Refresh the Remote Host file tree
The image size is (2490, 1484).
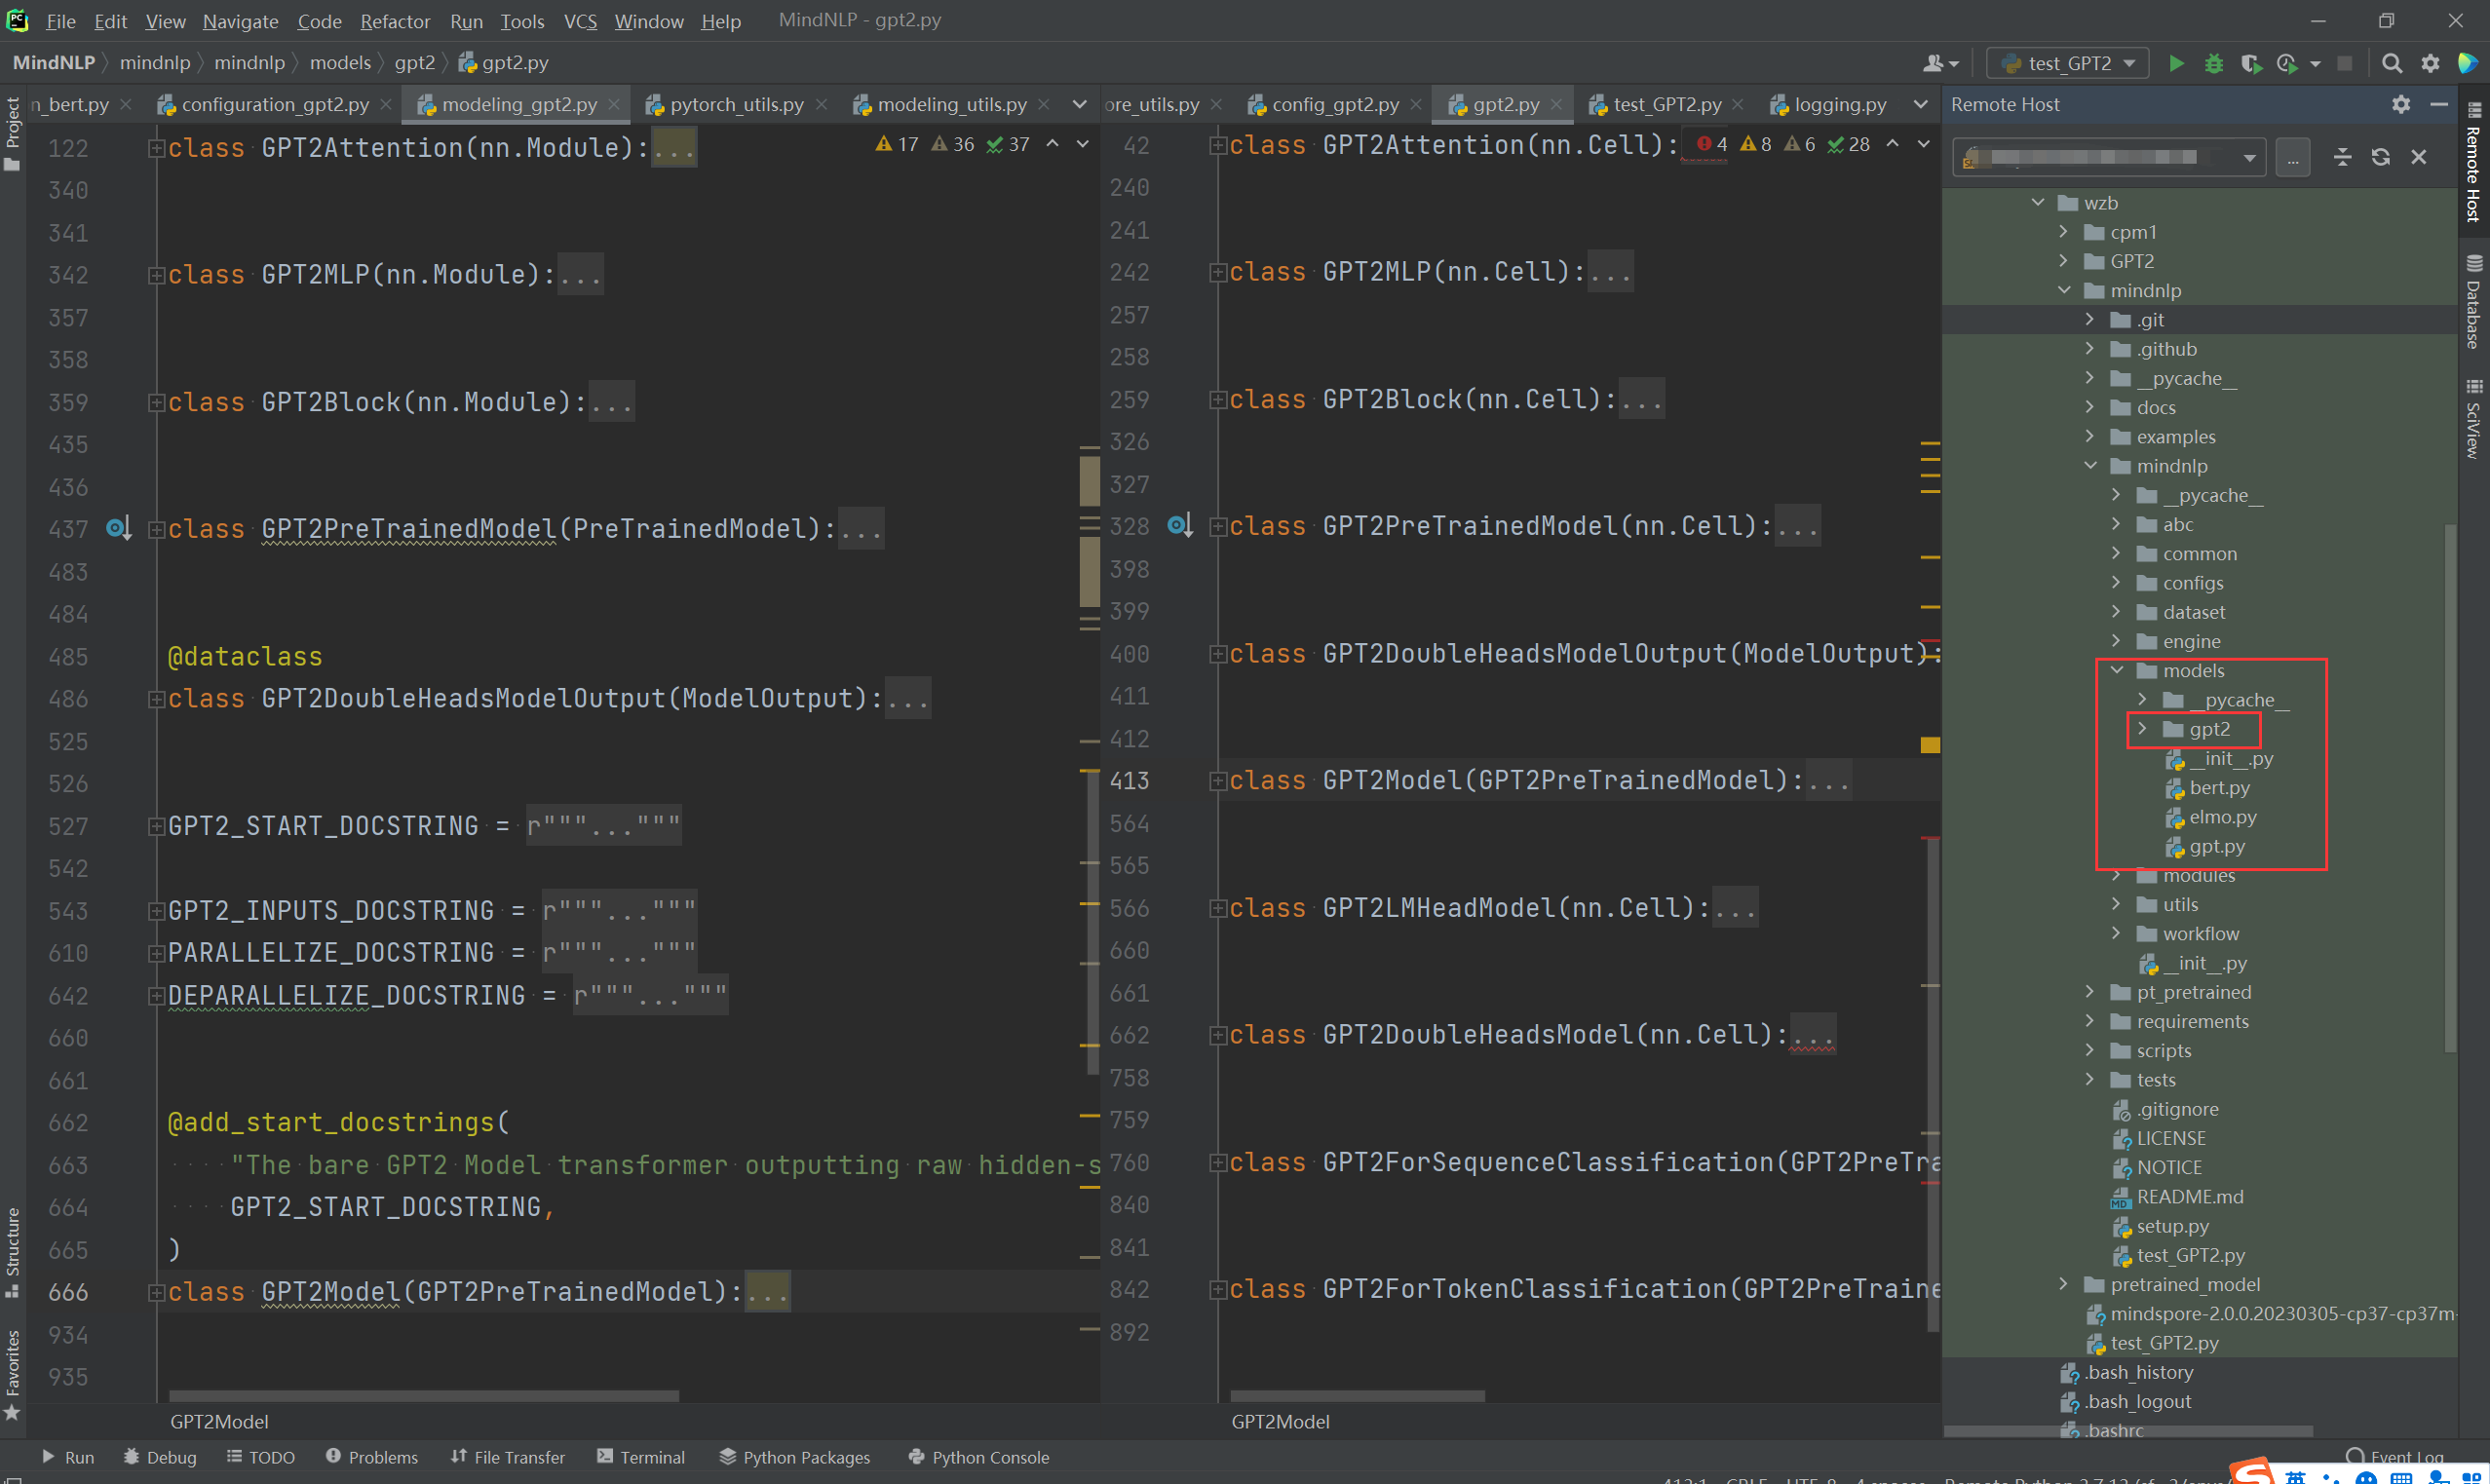[x=2380, y=157]
